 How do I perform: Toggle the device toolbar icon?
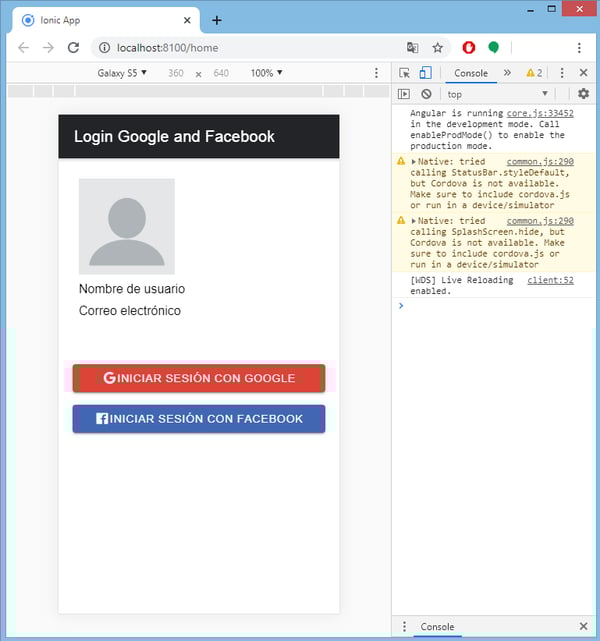424,73
